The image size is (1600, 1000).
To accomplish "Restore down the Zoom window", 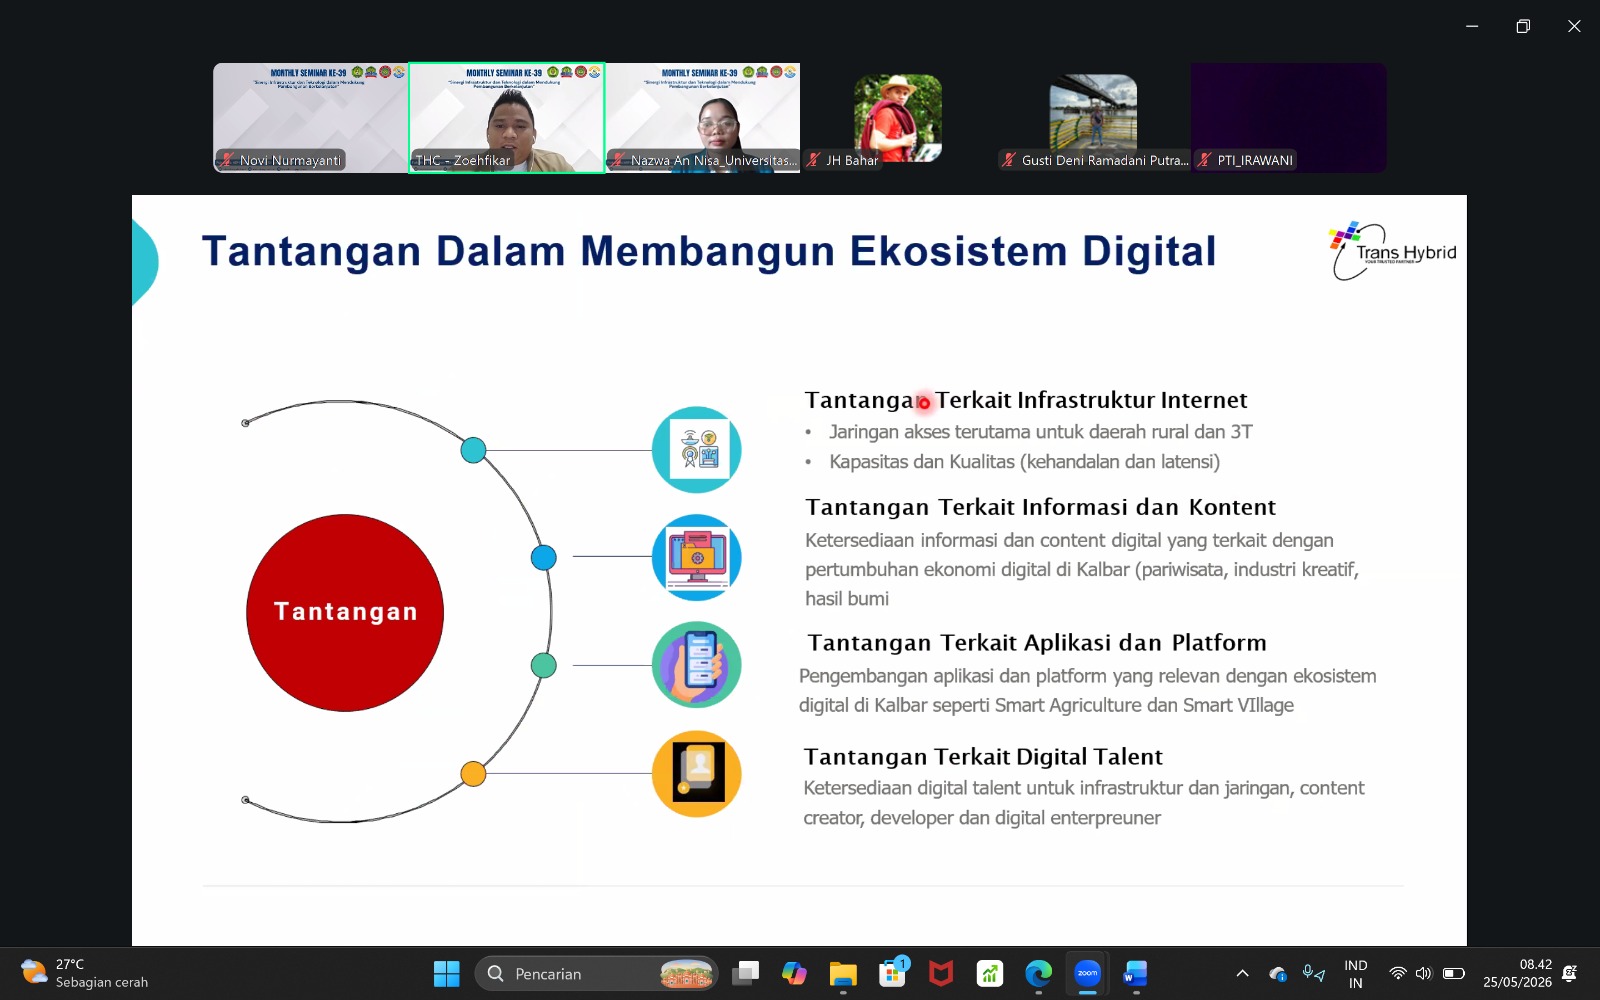I will (1523, 26).
